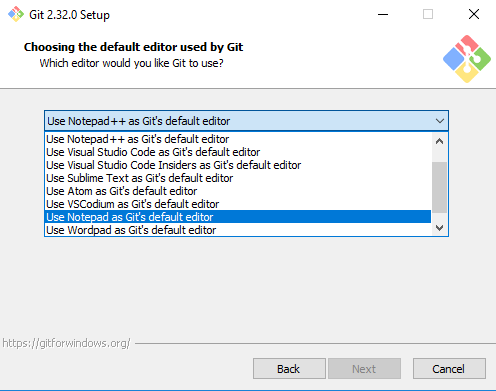Choose Use Wordpad as Git's default editor
The image size is (496, 391).
[x=238, y=230]
